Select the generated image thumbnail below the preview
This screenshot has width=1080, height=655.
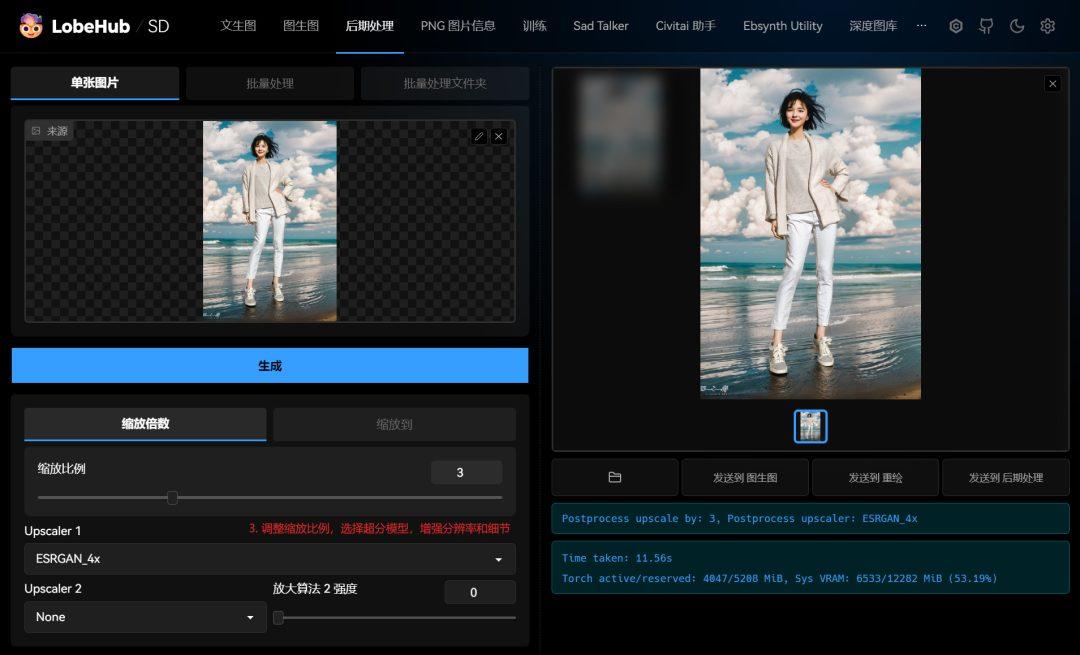(x=811, y=426)
